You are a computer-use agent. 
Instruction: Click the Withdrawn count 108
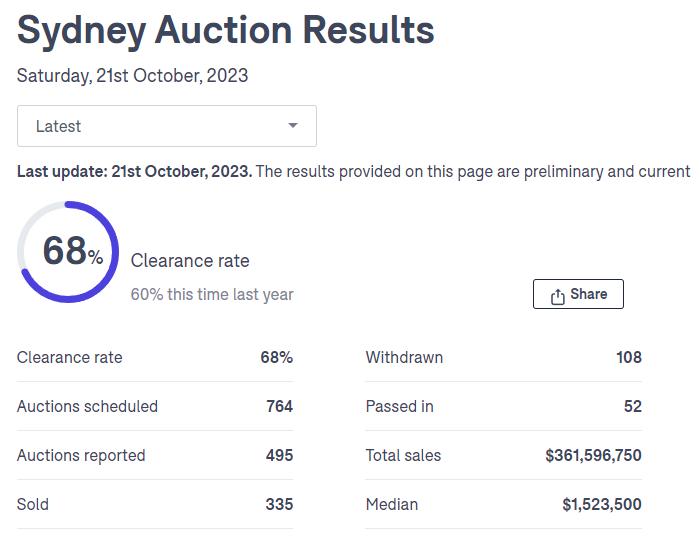pyautogui.click(x=629, y=357)
